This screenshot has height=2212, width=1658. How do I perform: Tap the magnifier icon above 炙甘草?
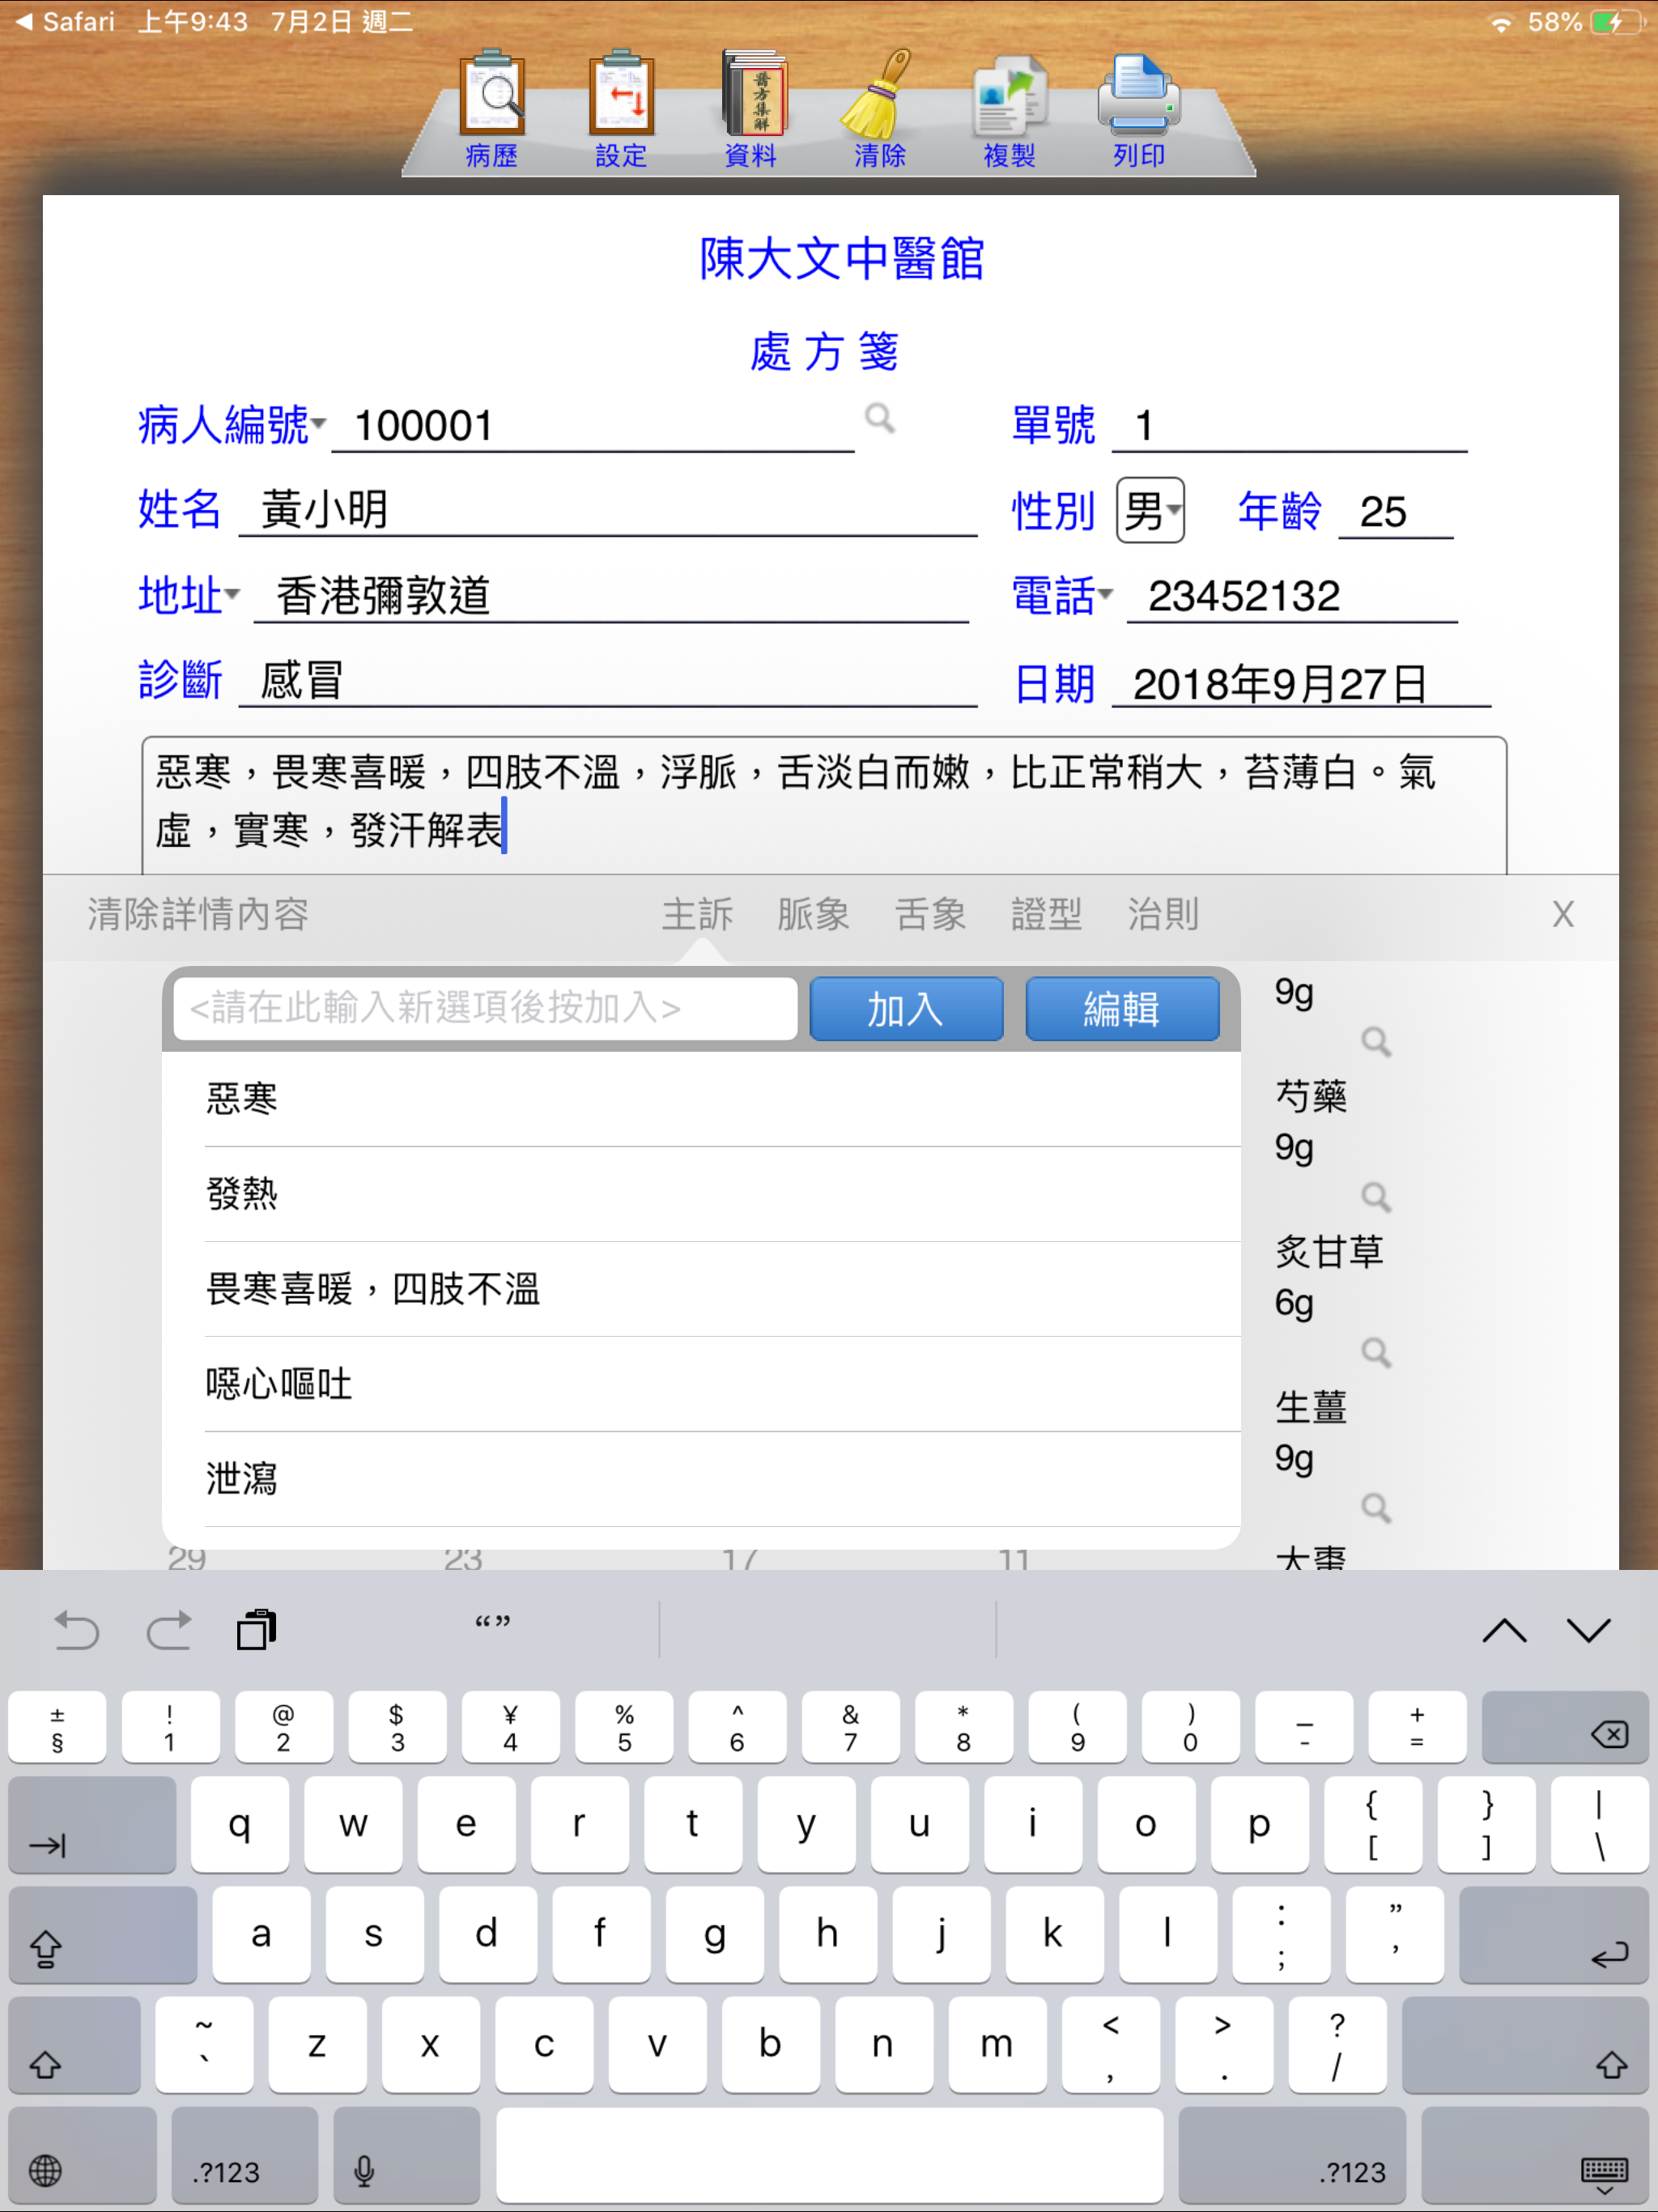[x=1376, y=1197]
